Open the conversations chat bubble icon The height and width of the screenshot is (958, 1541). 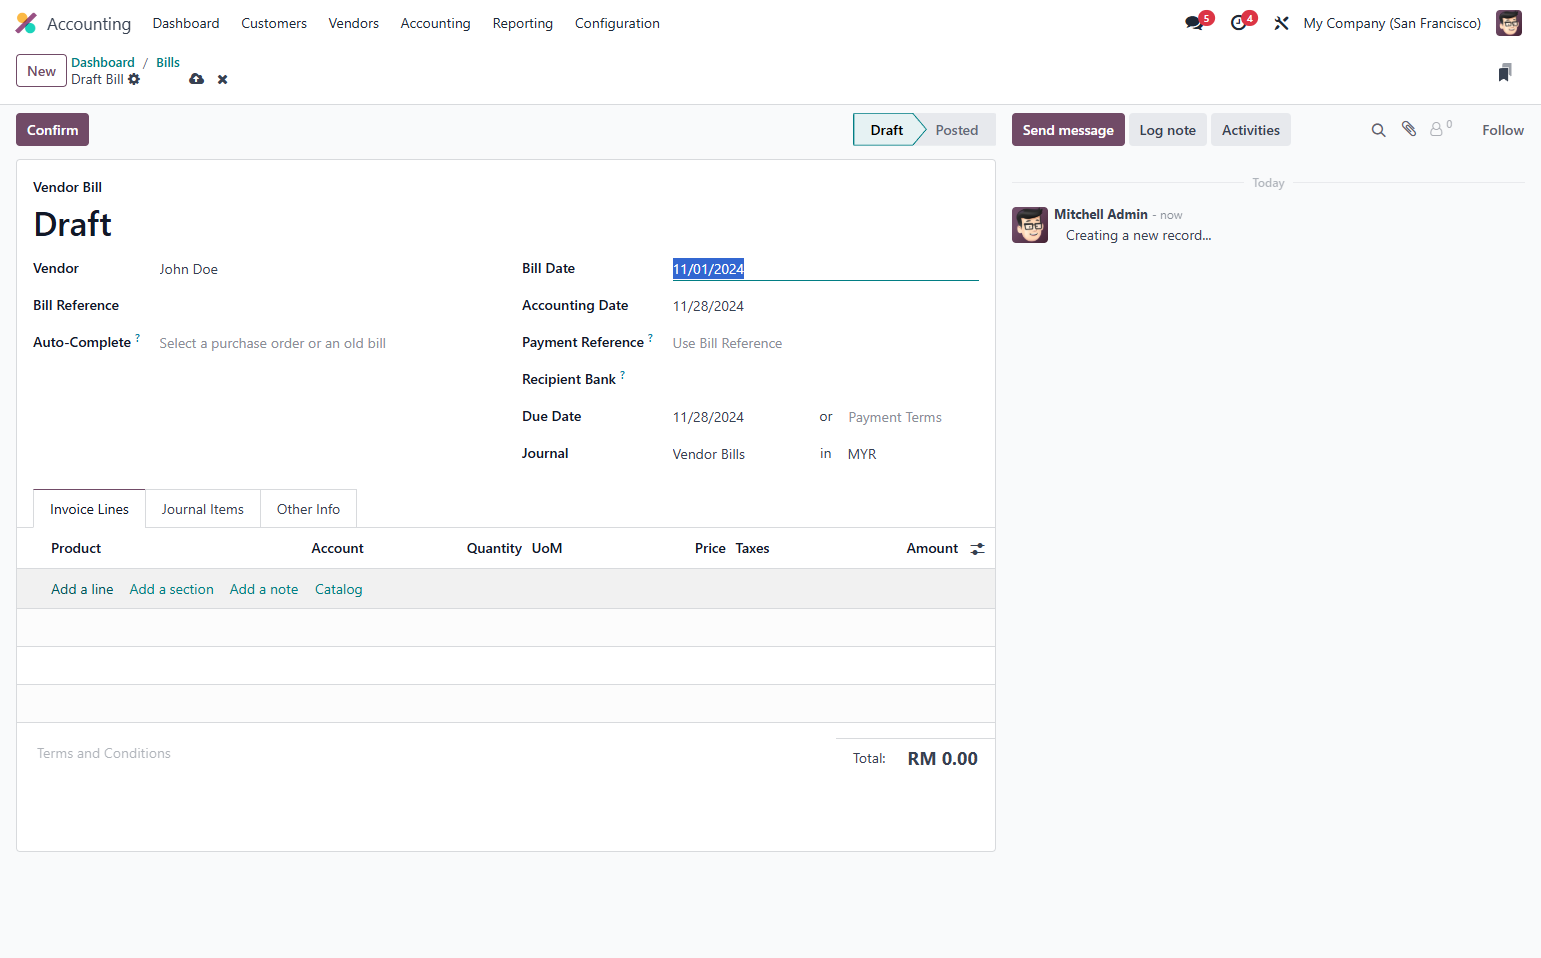[1194, 23]
